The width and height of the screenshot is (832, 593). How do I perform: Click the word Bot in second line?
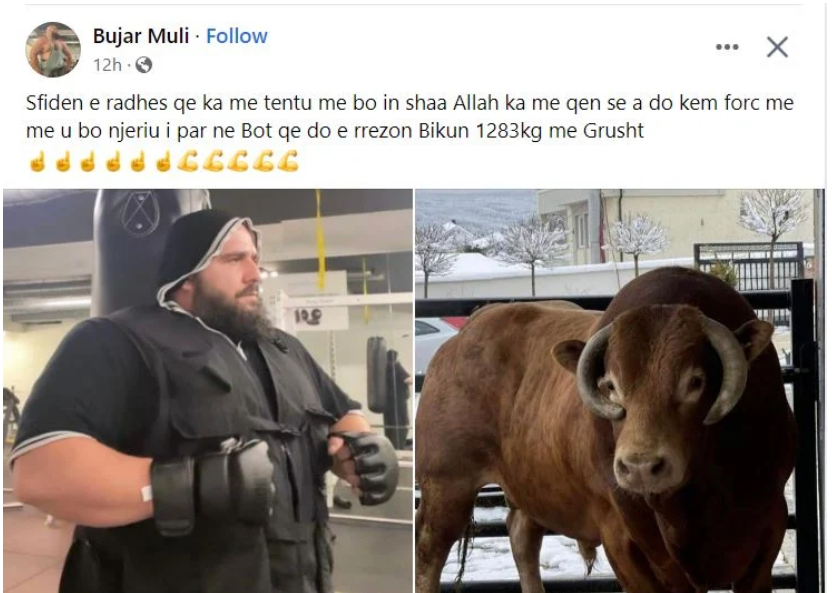(x=257, y=131)
